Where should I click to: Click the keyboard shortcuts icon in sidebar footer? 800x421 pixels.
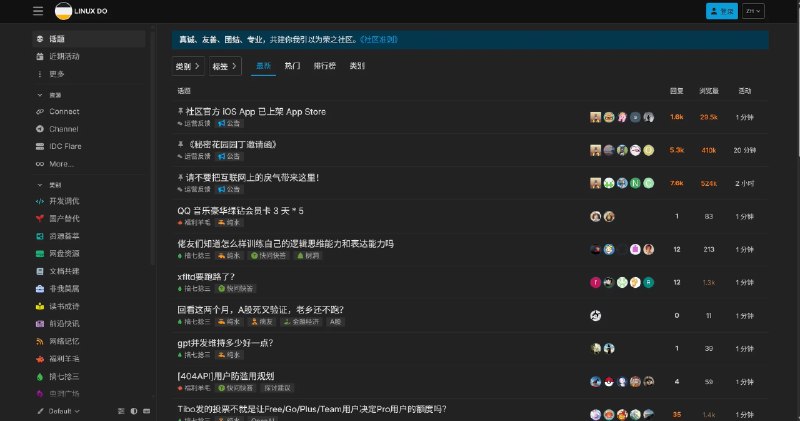pos(147,411)
